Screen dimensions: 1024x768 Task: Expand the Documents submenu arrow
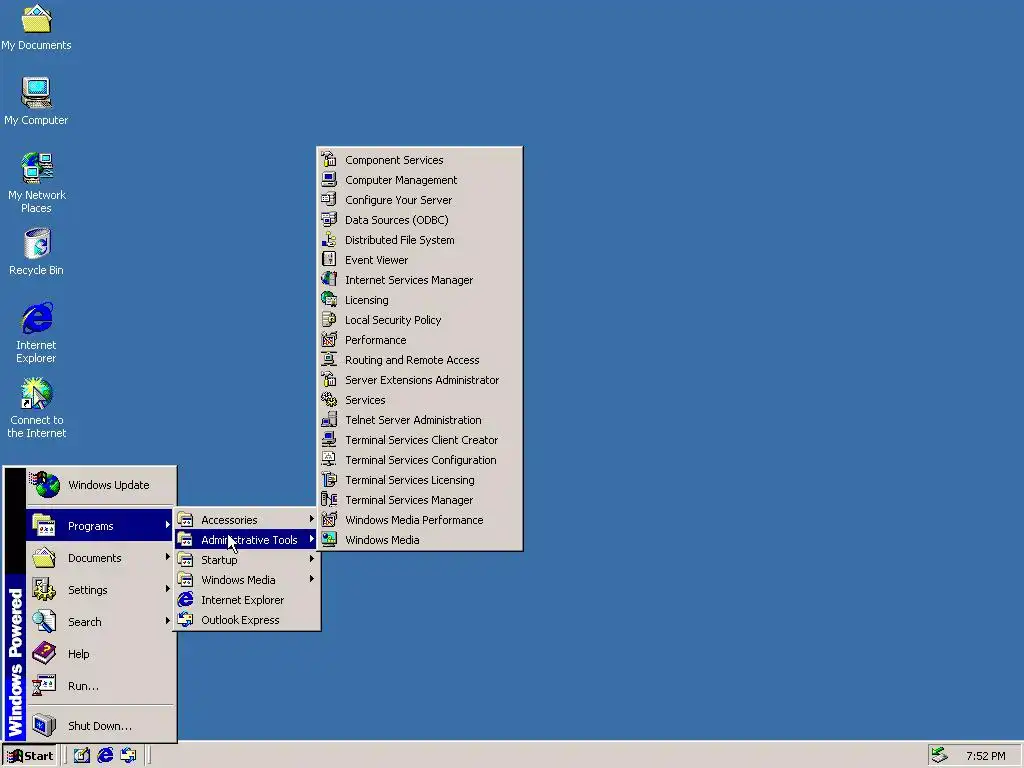click(x=168, y=557)
